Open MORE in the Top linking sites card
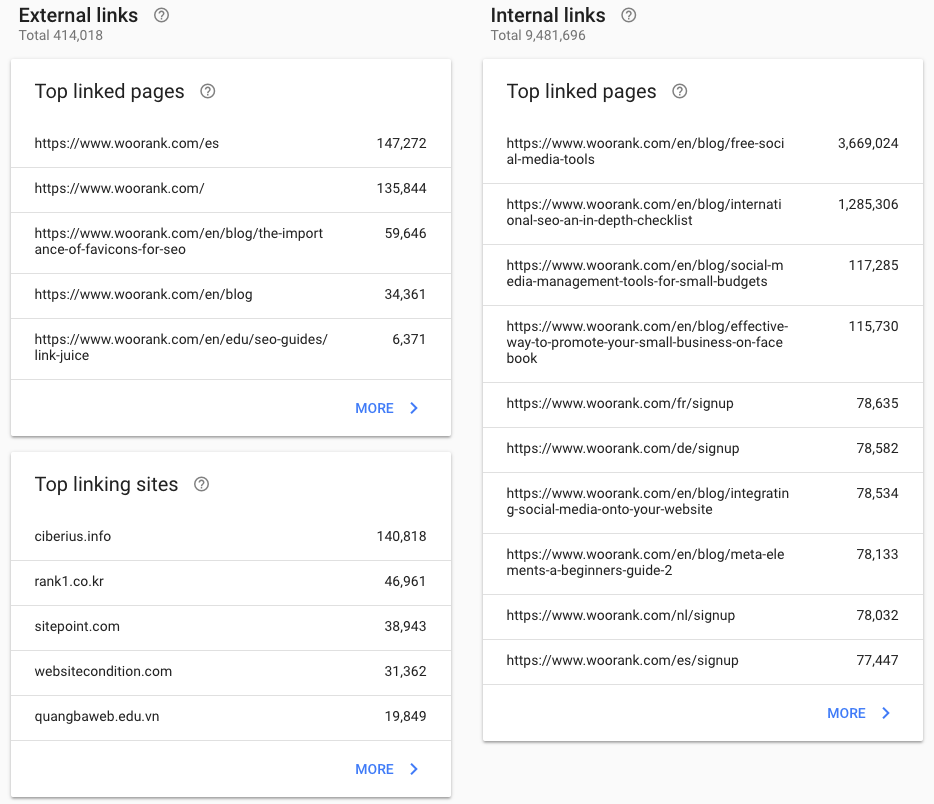 374,769
